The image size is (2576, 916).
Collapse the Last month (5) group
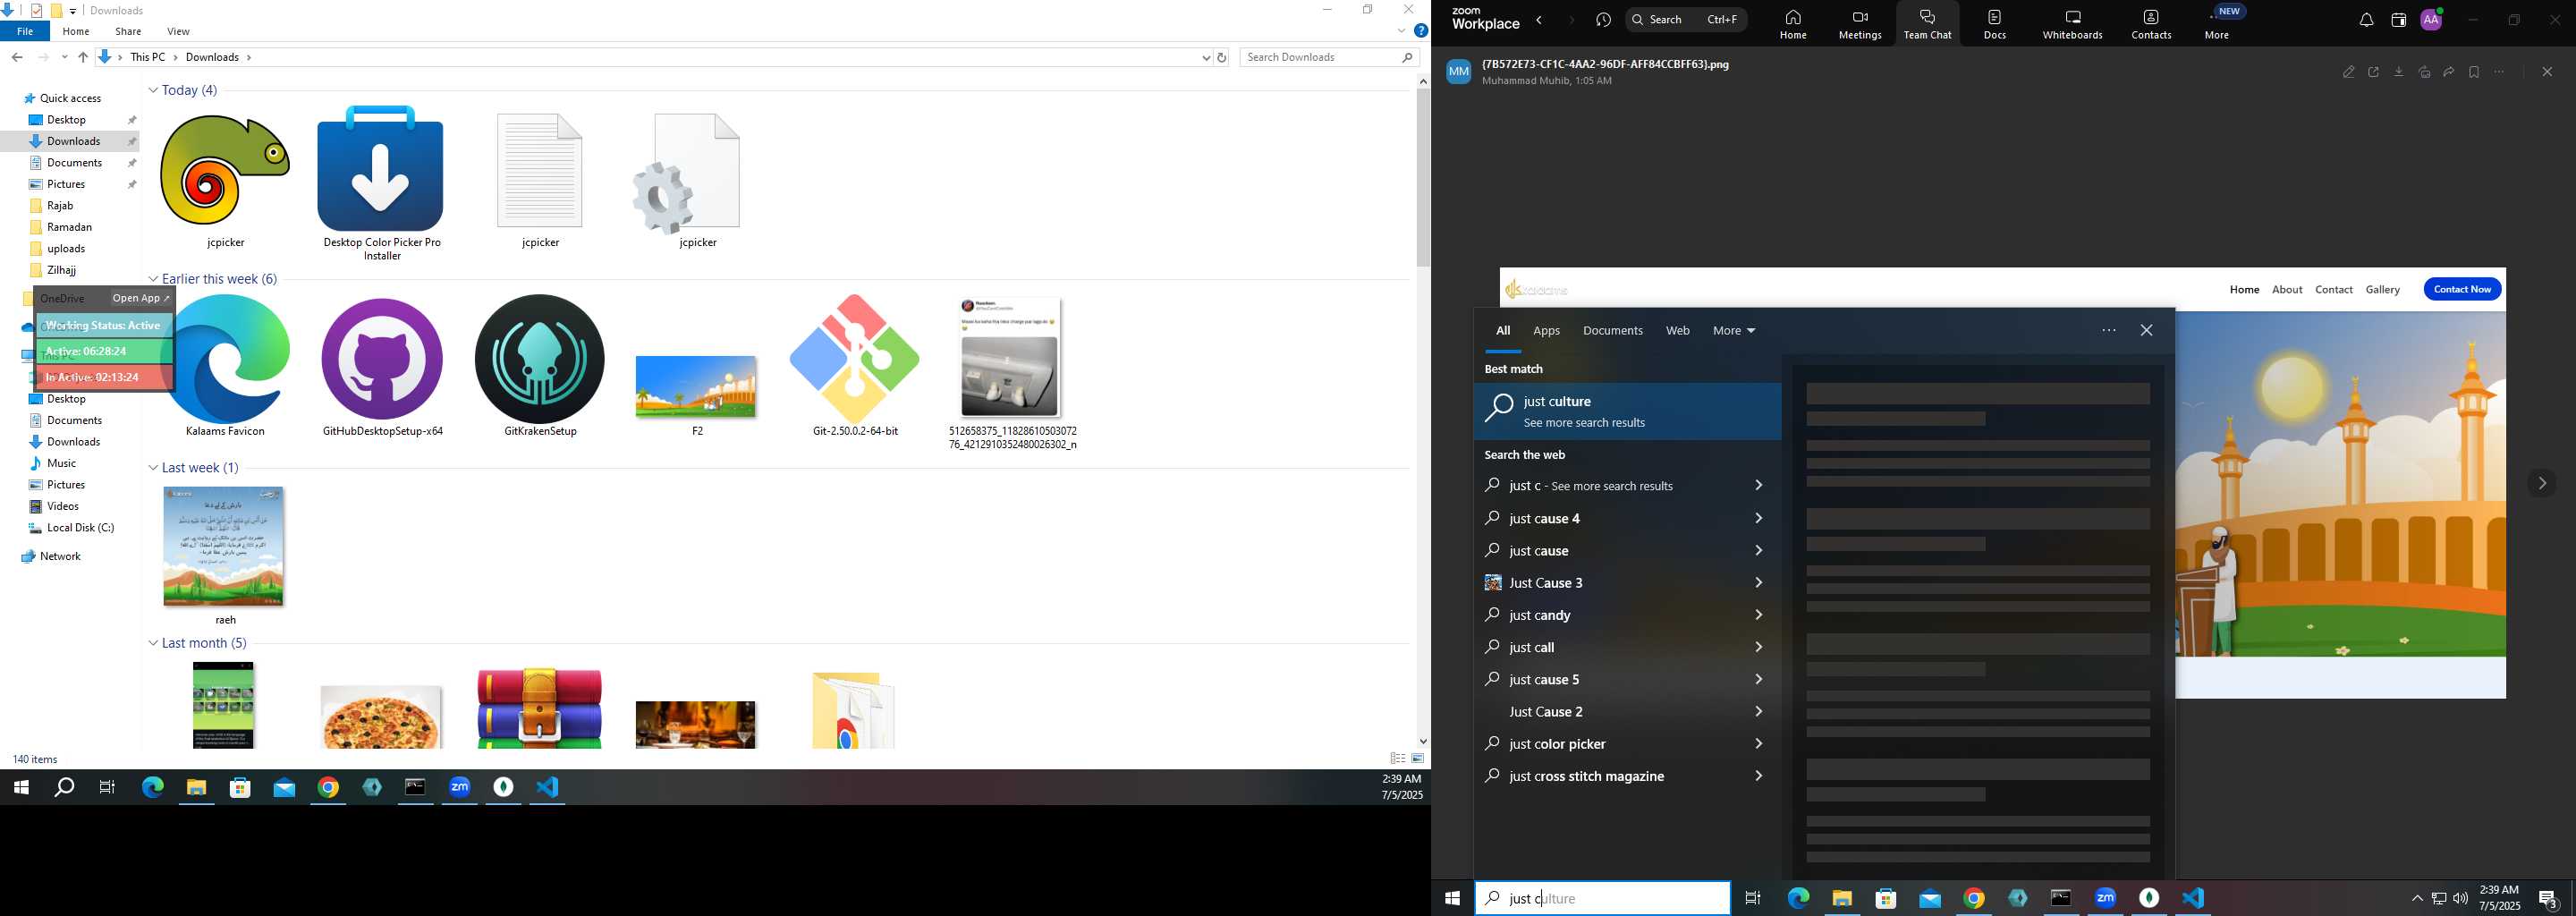[x=153, y=644]
